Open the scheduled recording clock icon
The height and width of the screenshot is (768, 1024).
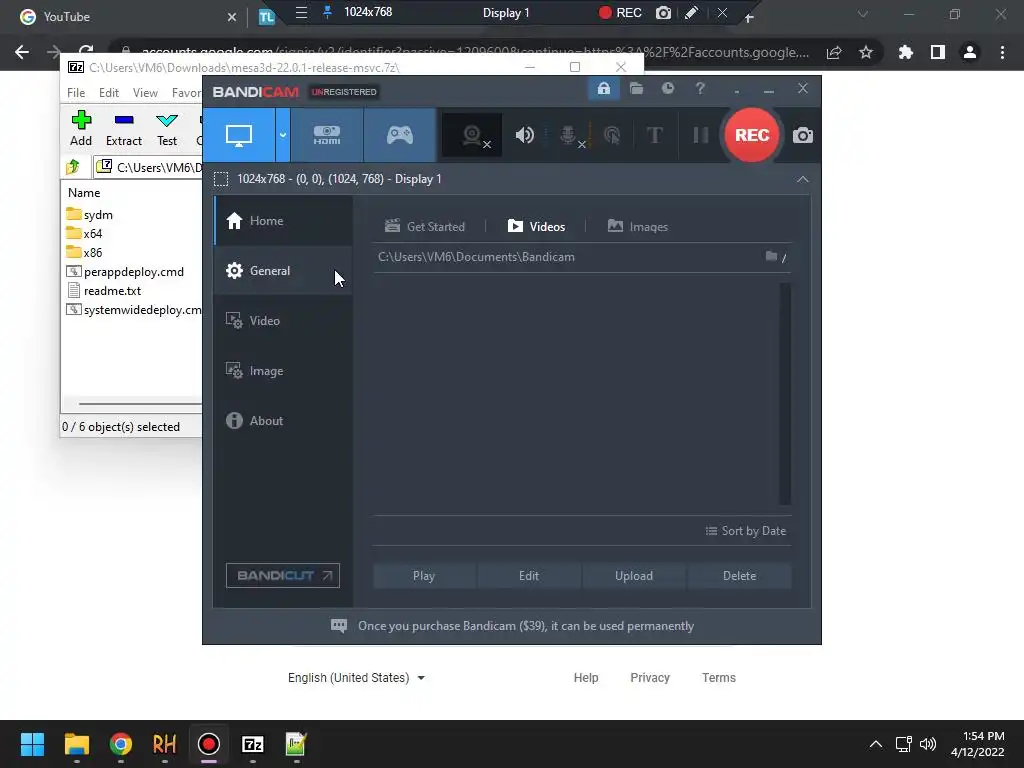pyautogui.click(x=667, y=88)
